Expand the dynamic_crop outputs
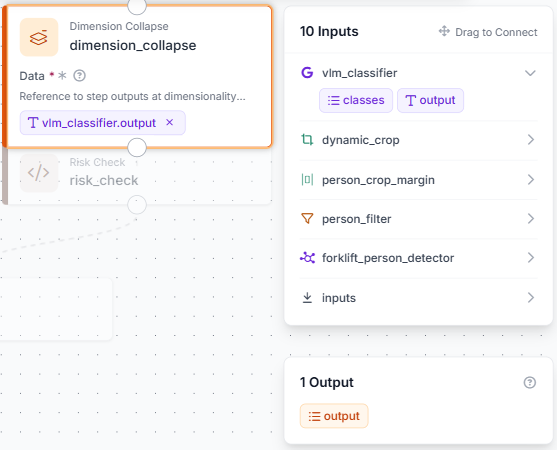 [x=531, y=140]
